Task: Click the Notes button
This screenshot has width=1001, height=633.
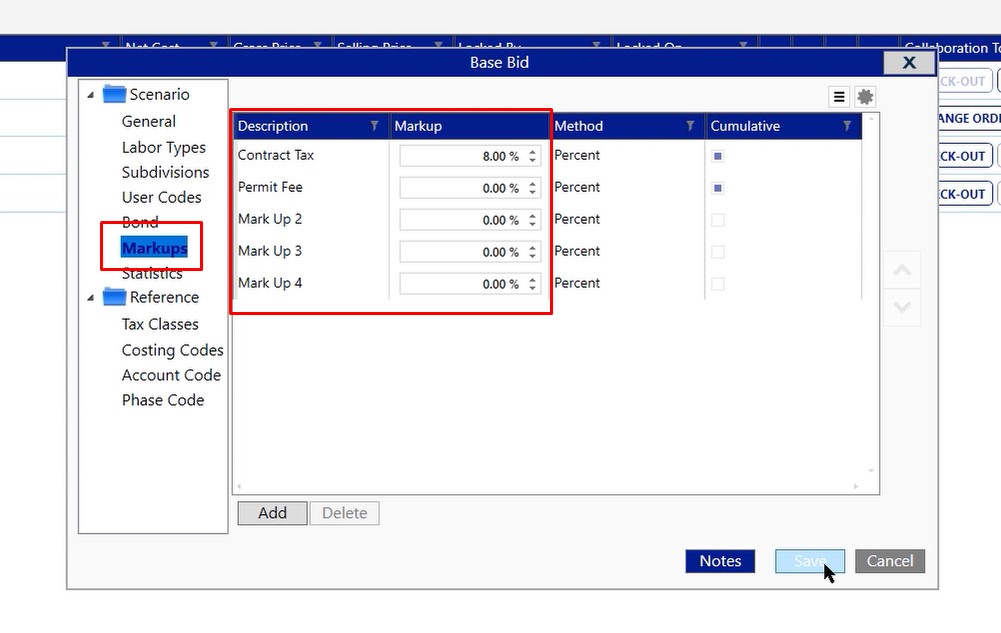Action: tap(720, 561)
